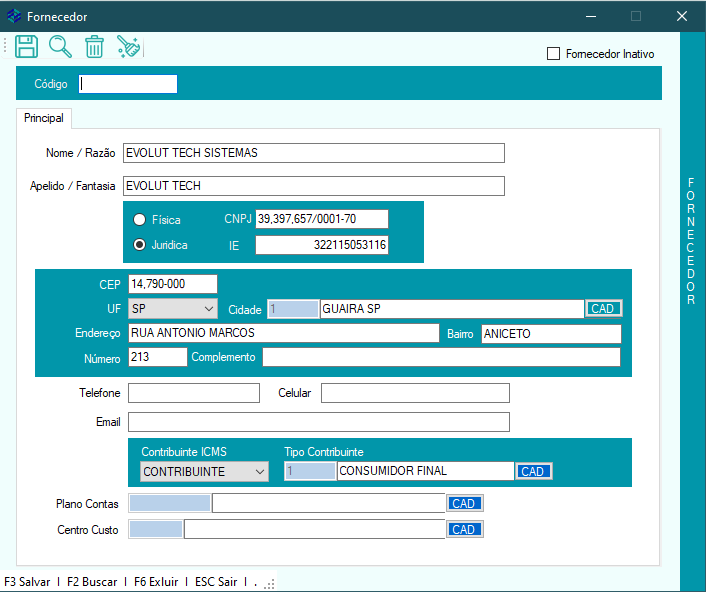Select the Jurídica radio button
Viewport: 706px width, 592px height.
(140, 245)
